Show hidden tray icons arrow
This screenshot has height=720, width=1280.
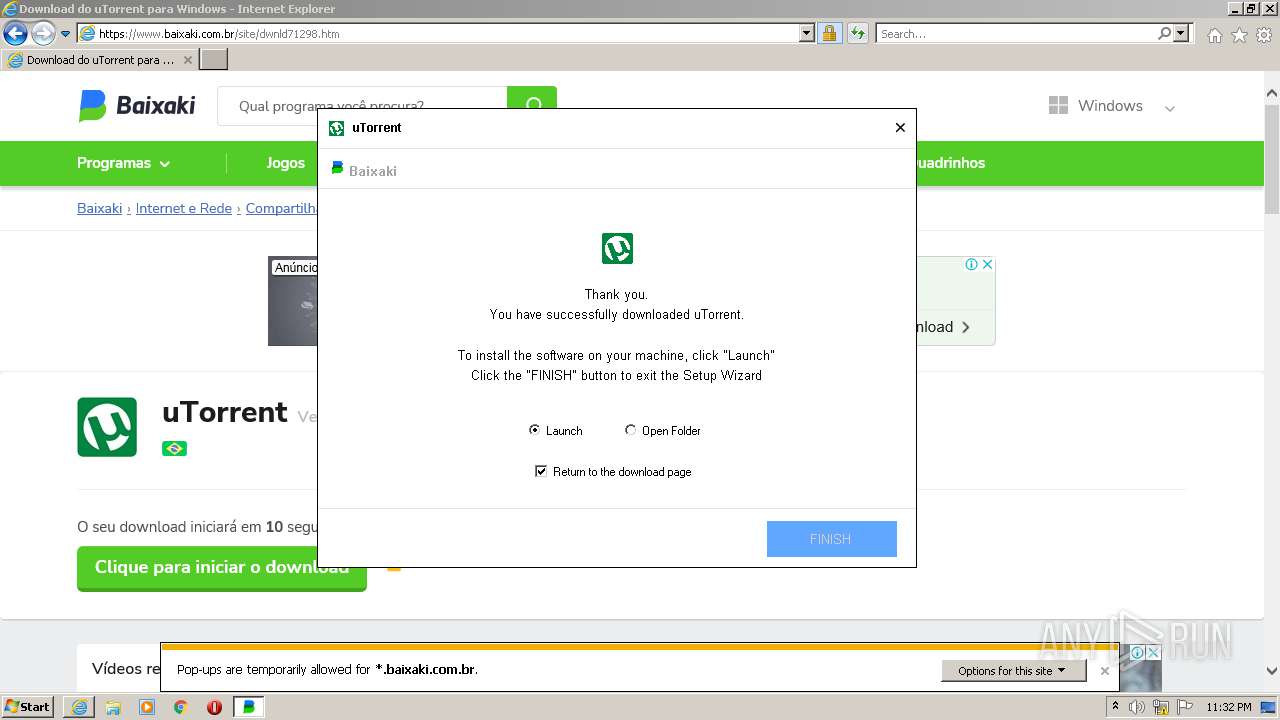(x=1115, y=707)
